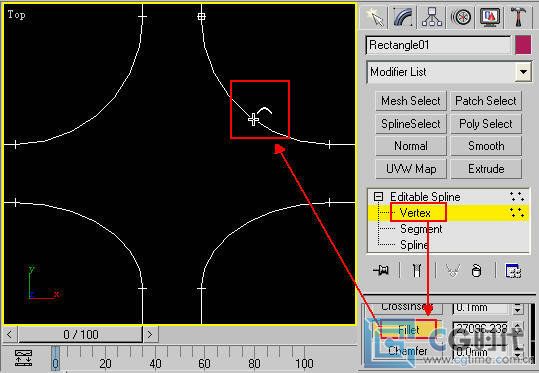Click the selected vertex box at viewport top
This screenshot has height=373, width=539.
(x=201, y=16)
